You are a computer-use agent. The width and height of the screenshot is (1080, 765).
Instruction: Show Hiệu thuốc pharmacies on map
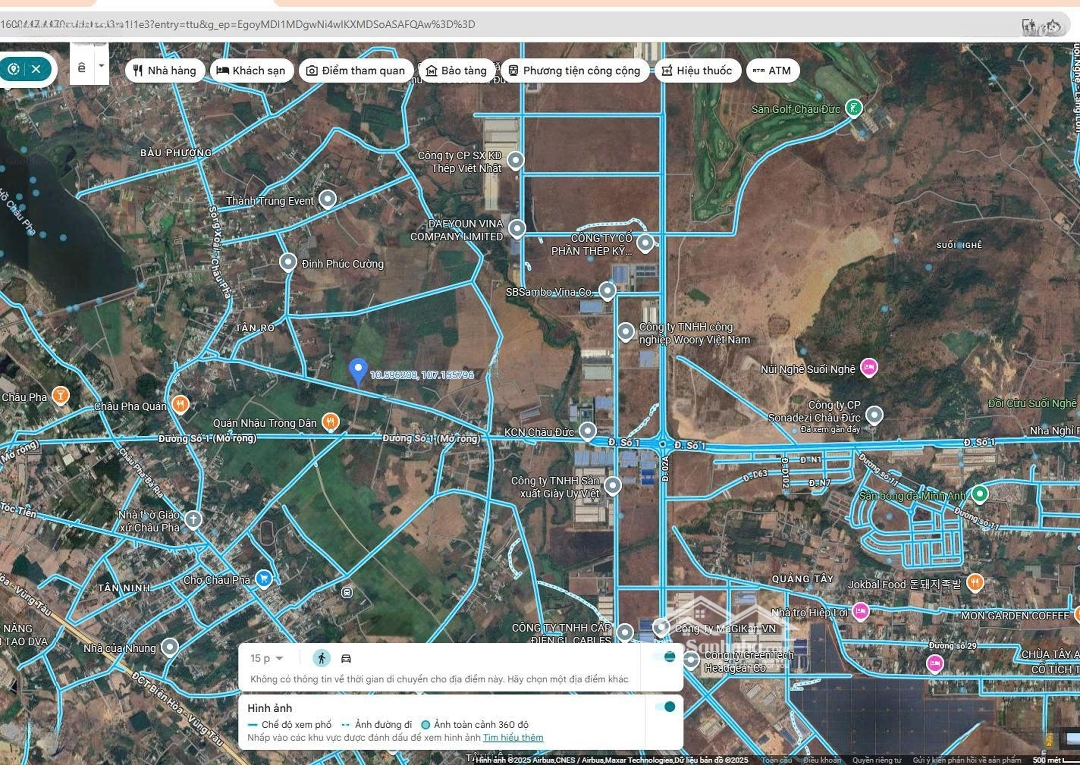(697, 70)
